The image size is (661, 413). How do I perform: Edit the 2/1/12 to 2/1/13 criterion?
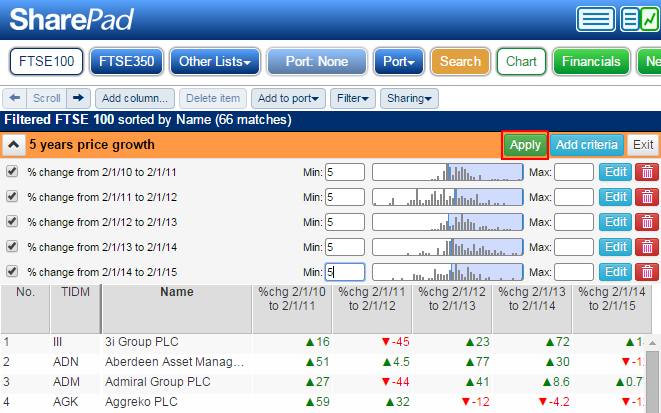pos(615,222)
